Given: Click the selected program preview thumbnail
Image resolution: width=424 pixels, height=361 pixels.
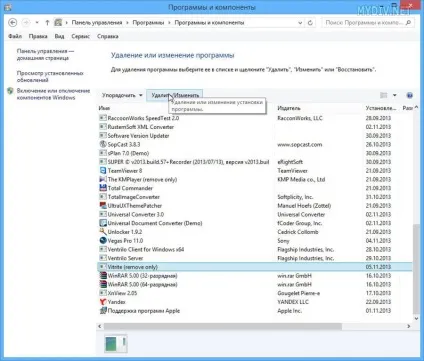Looking at the screenshot, I should tap(116, 344).
